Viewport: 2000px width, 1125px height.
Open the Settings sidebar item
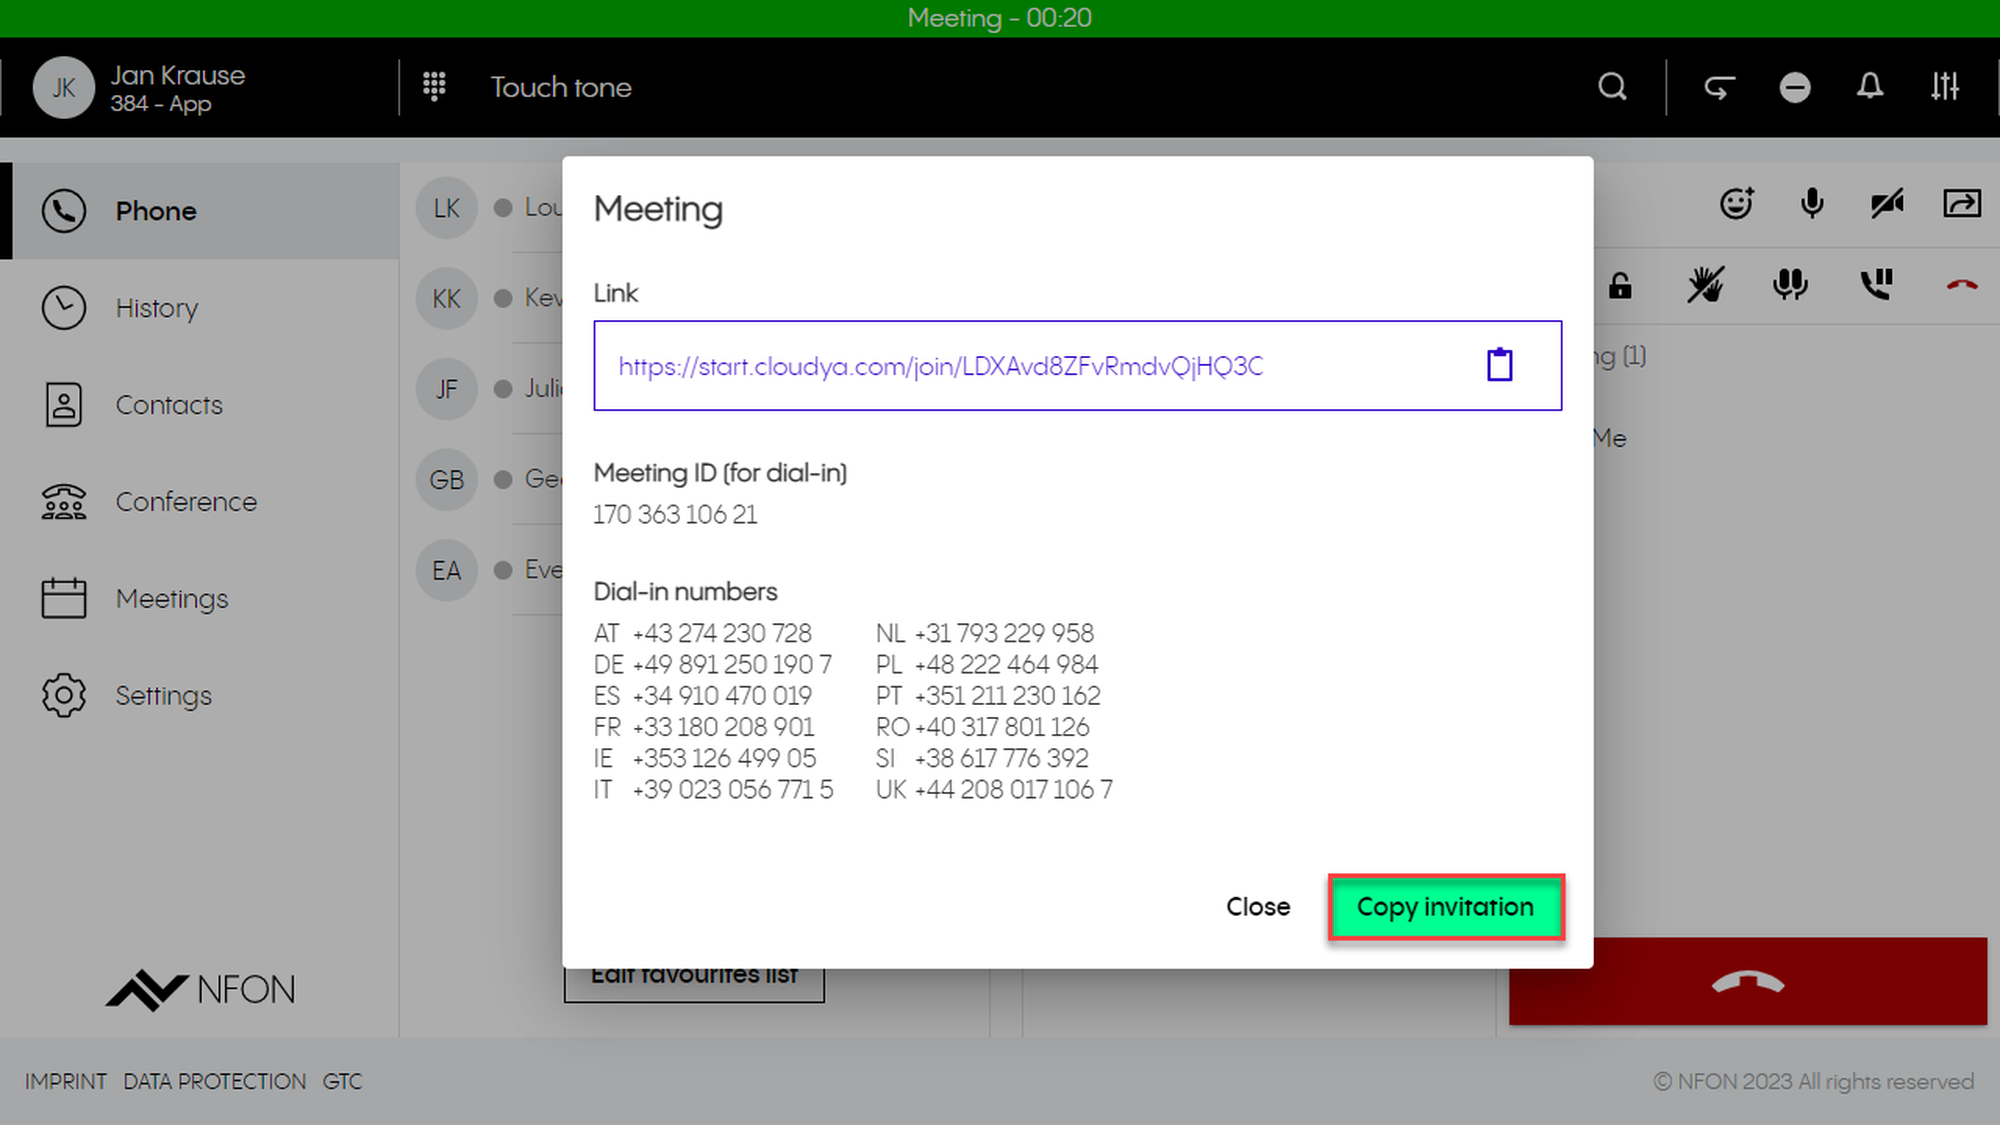click(164, 696)
